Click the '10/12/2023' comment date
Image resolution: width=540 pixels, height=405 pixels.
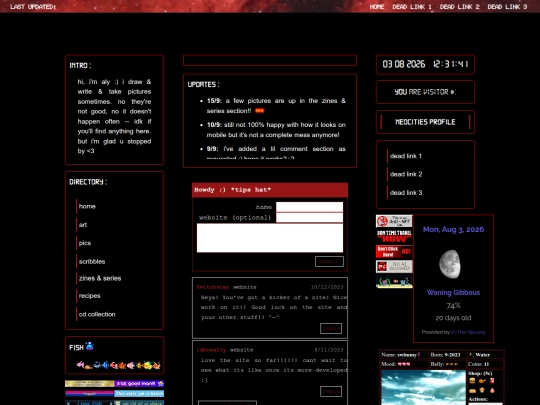(x=327, y=287)
